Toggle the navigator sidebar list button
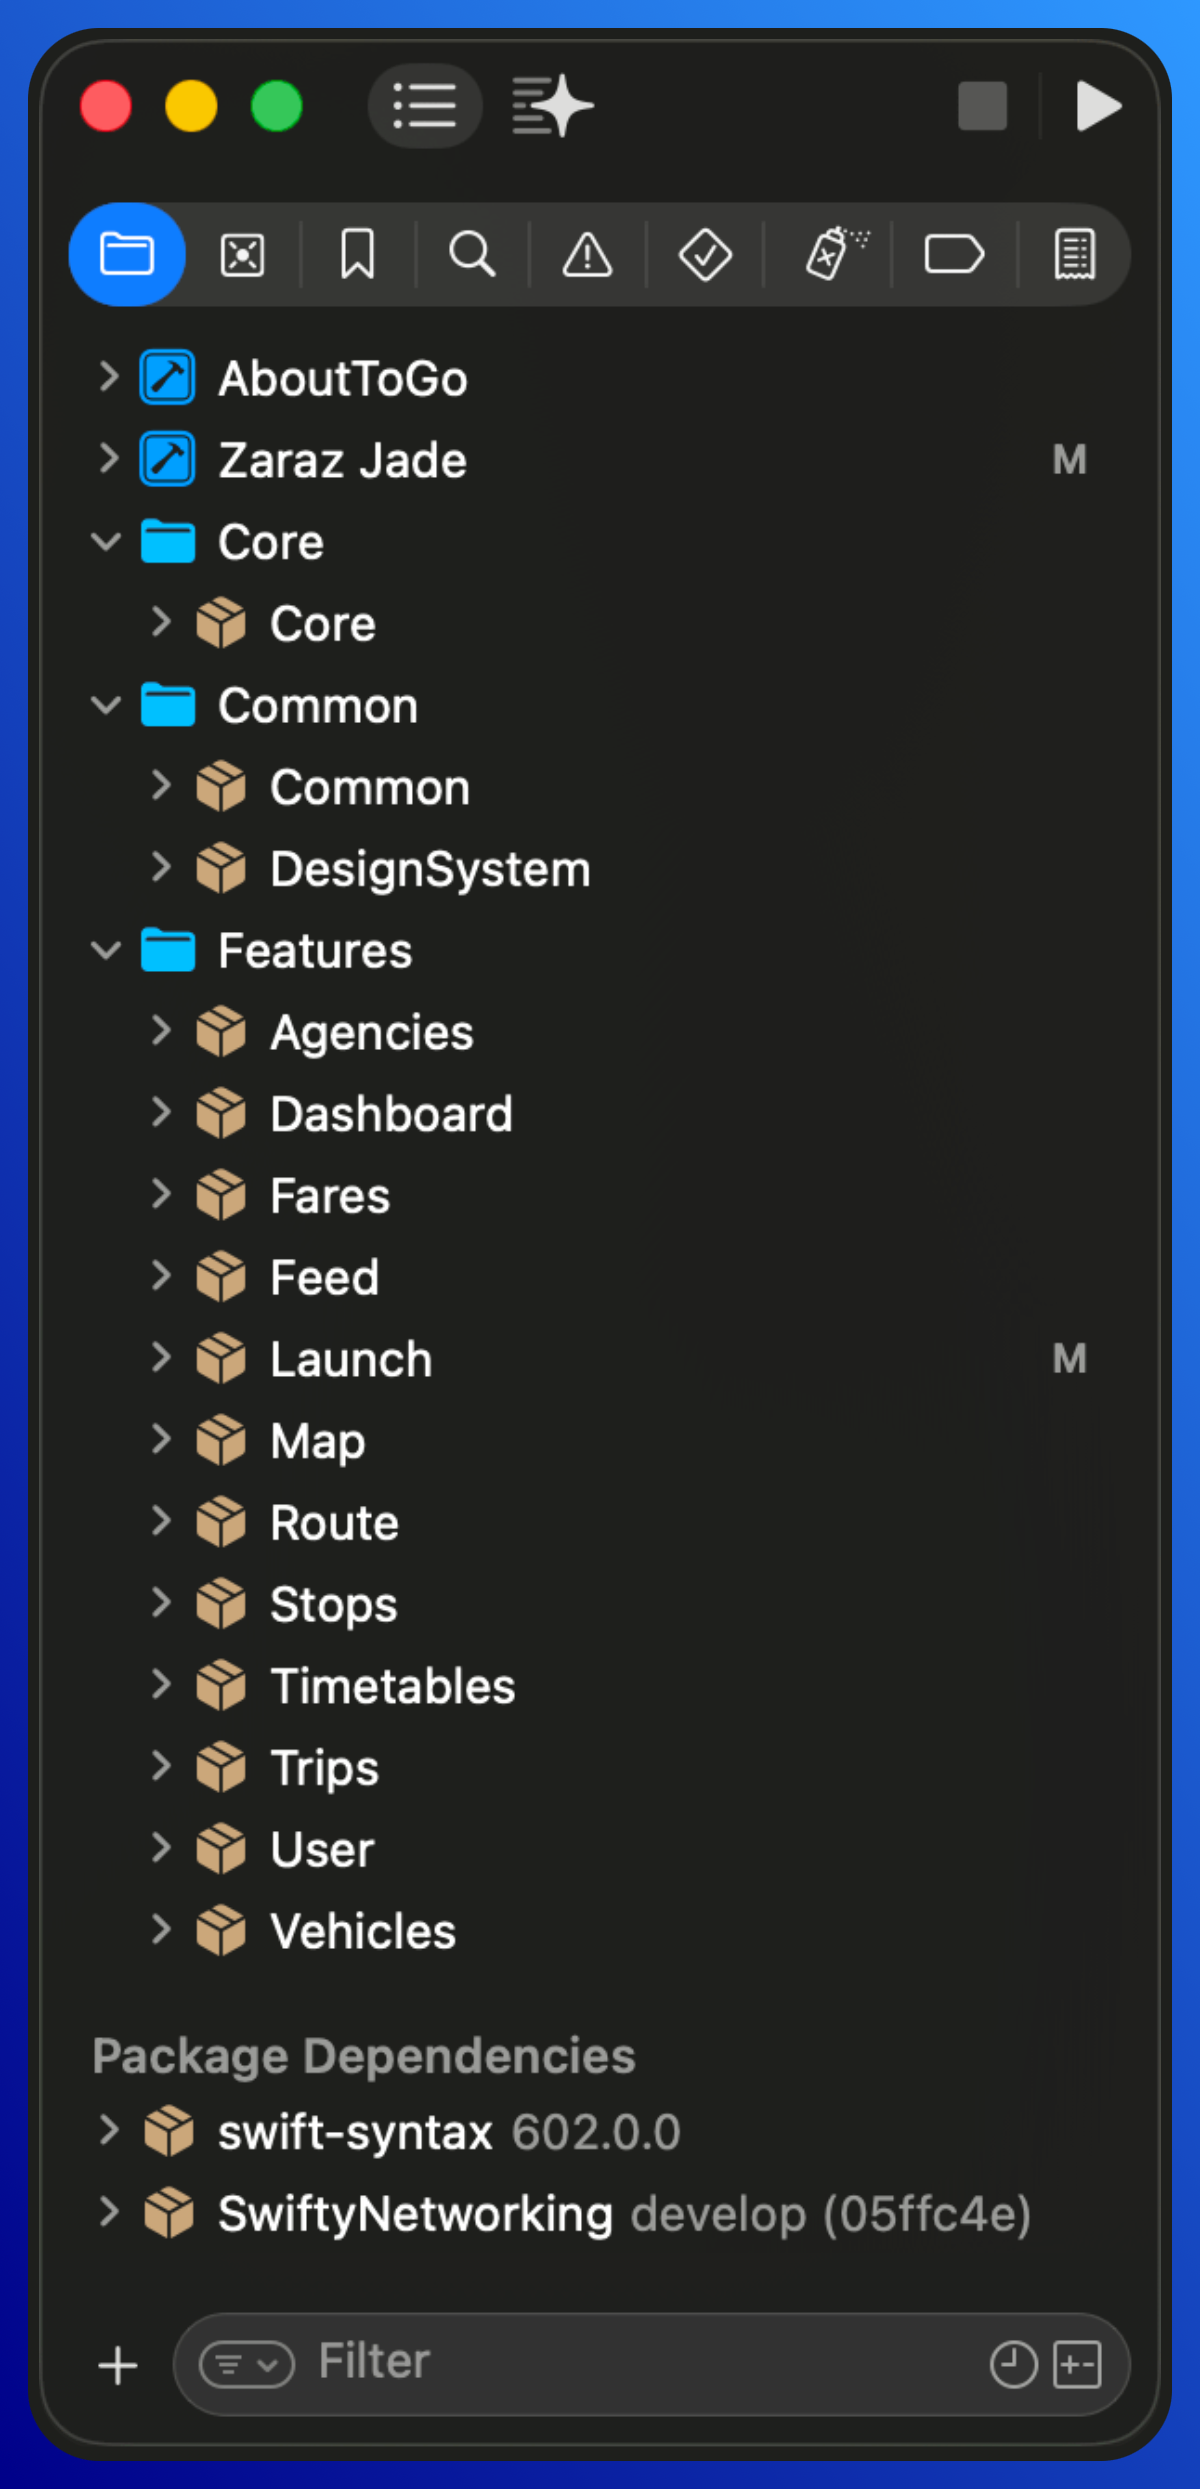The image size is (1200, 2489). pos(425,106)
